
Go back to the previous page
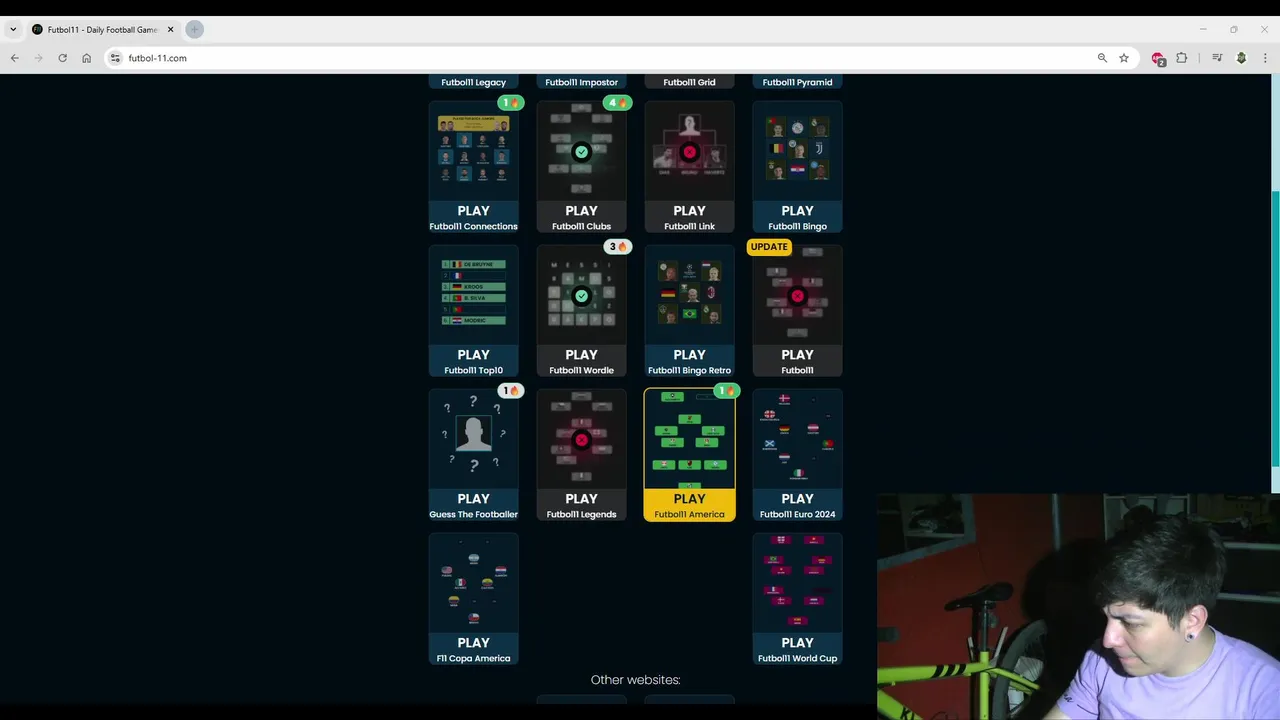coord(15,58)
